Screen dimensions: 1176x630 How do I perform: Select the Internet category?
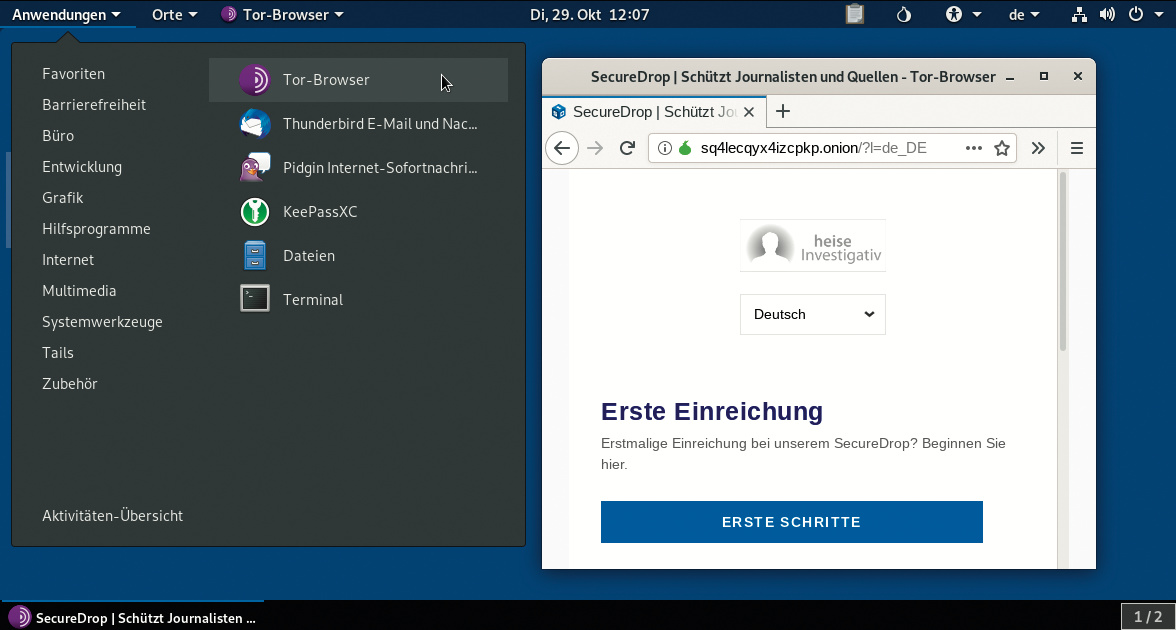point(68,260)
